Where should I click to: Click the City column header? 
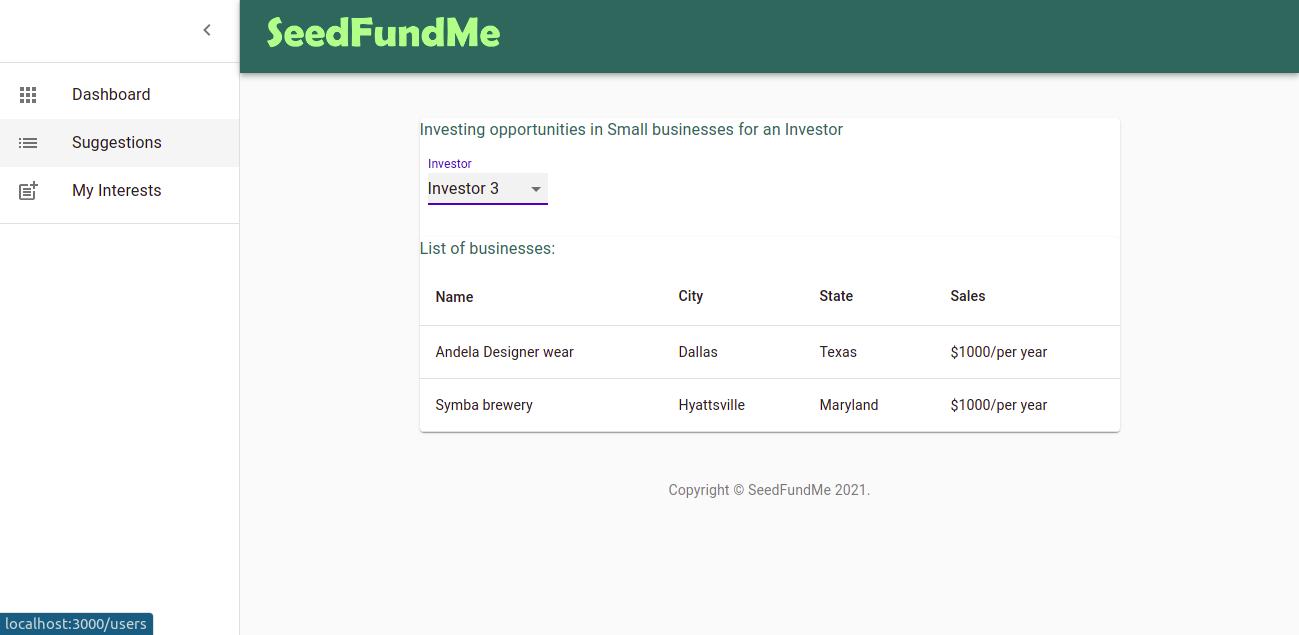pos(690,296)
